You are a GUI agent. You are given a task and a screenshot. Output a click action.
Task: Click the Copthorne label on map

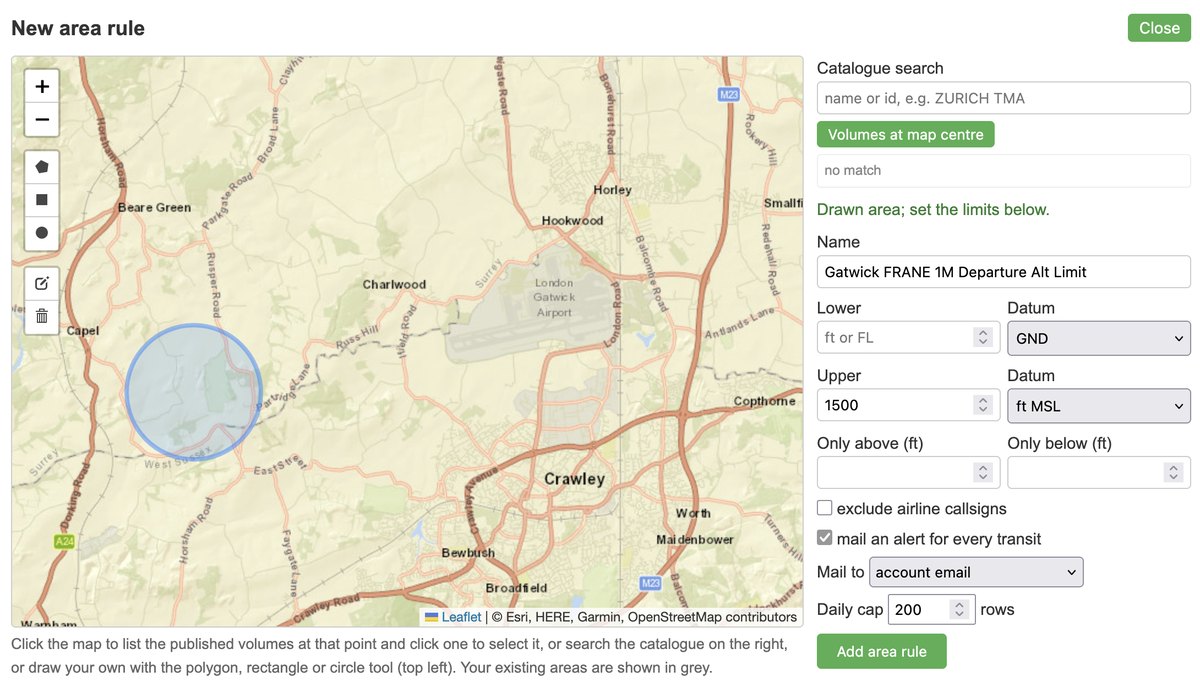(x=764, y=401)
